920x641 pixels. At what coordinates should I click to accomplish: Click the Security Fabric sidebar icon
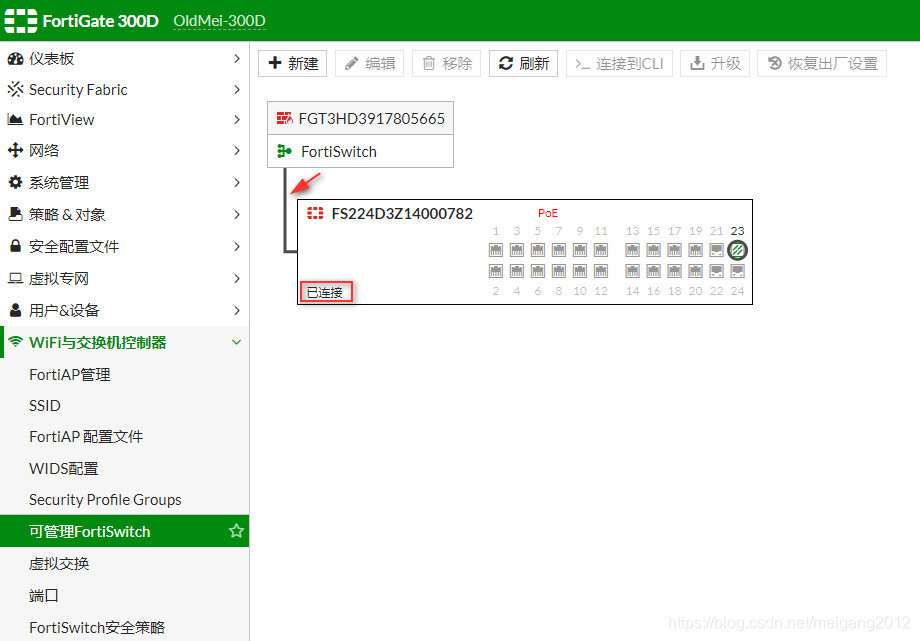point(15,89)
